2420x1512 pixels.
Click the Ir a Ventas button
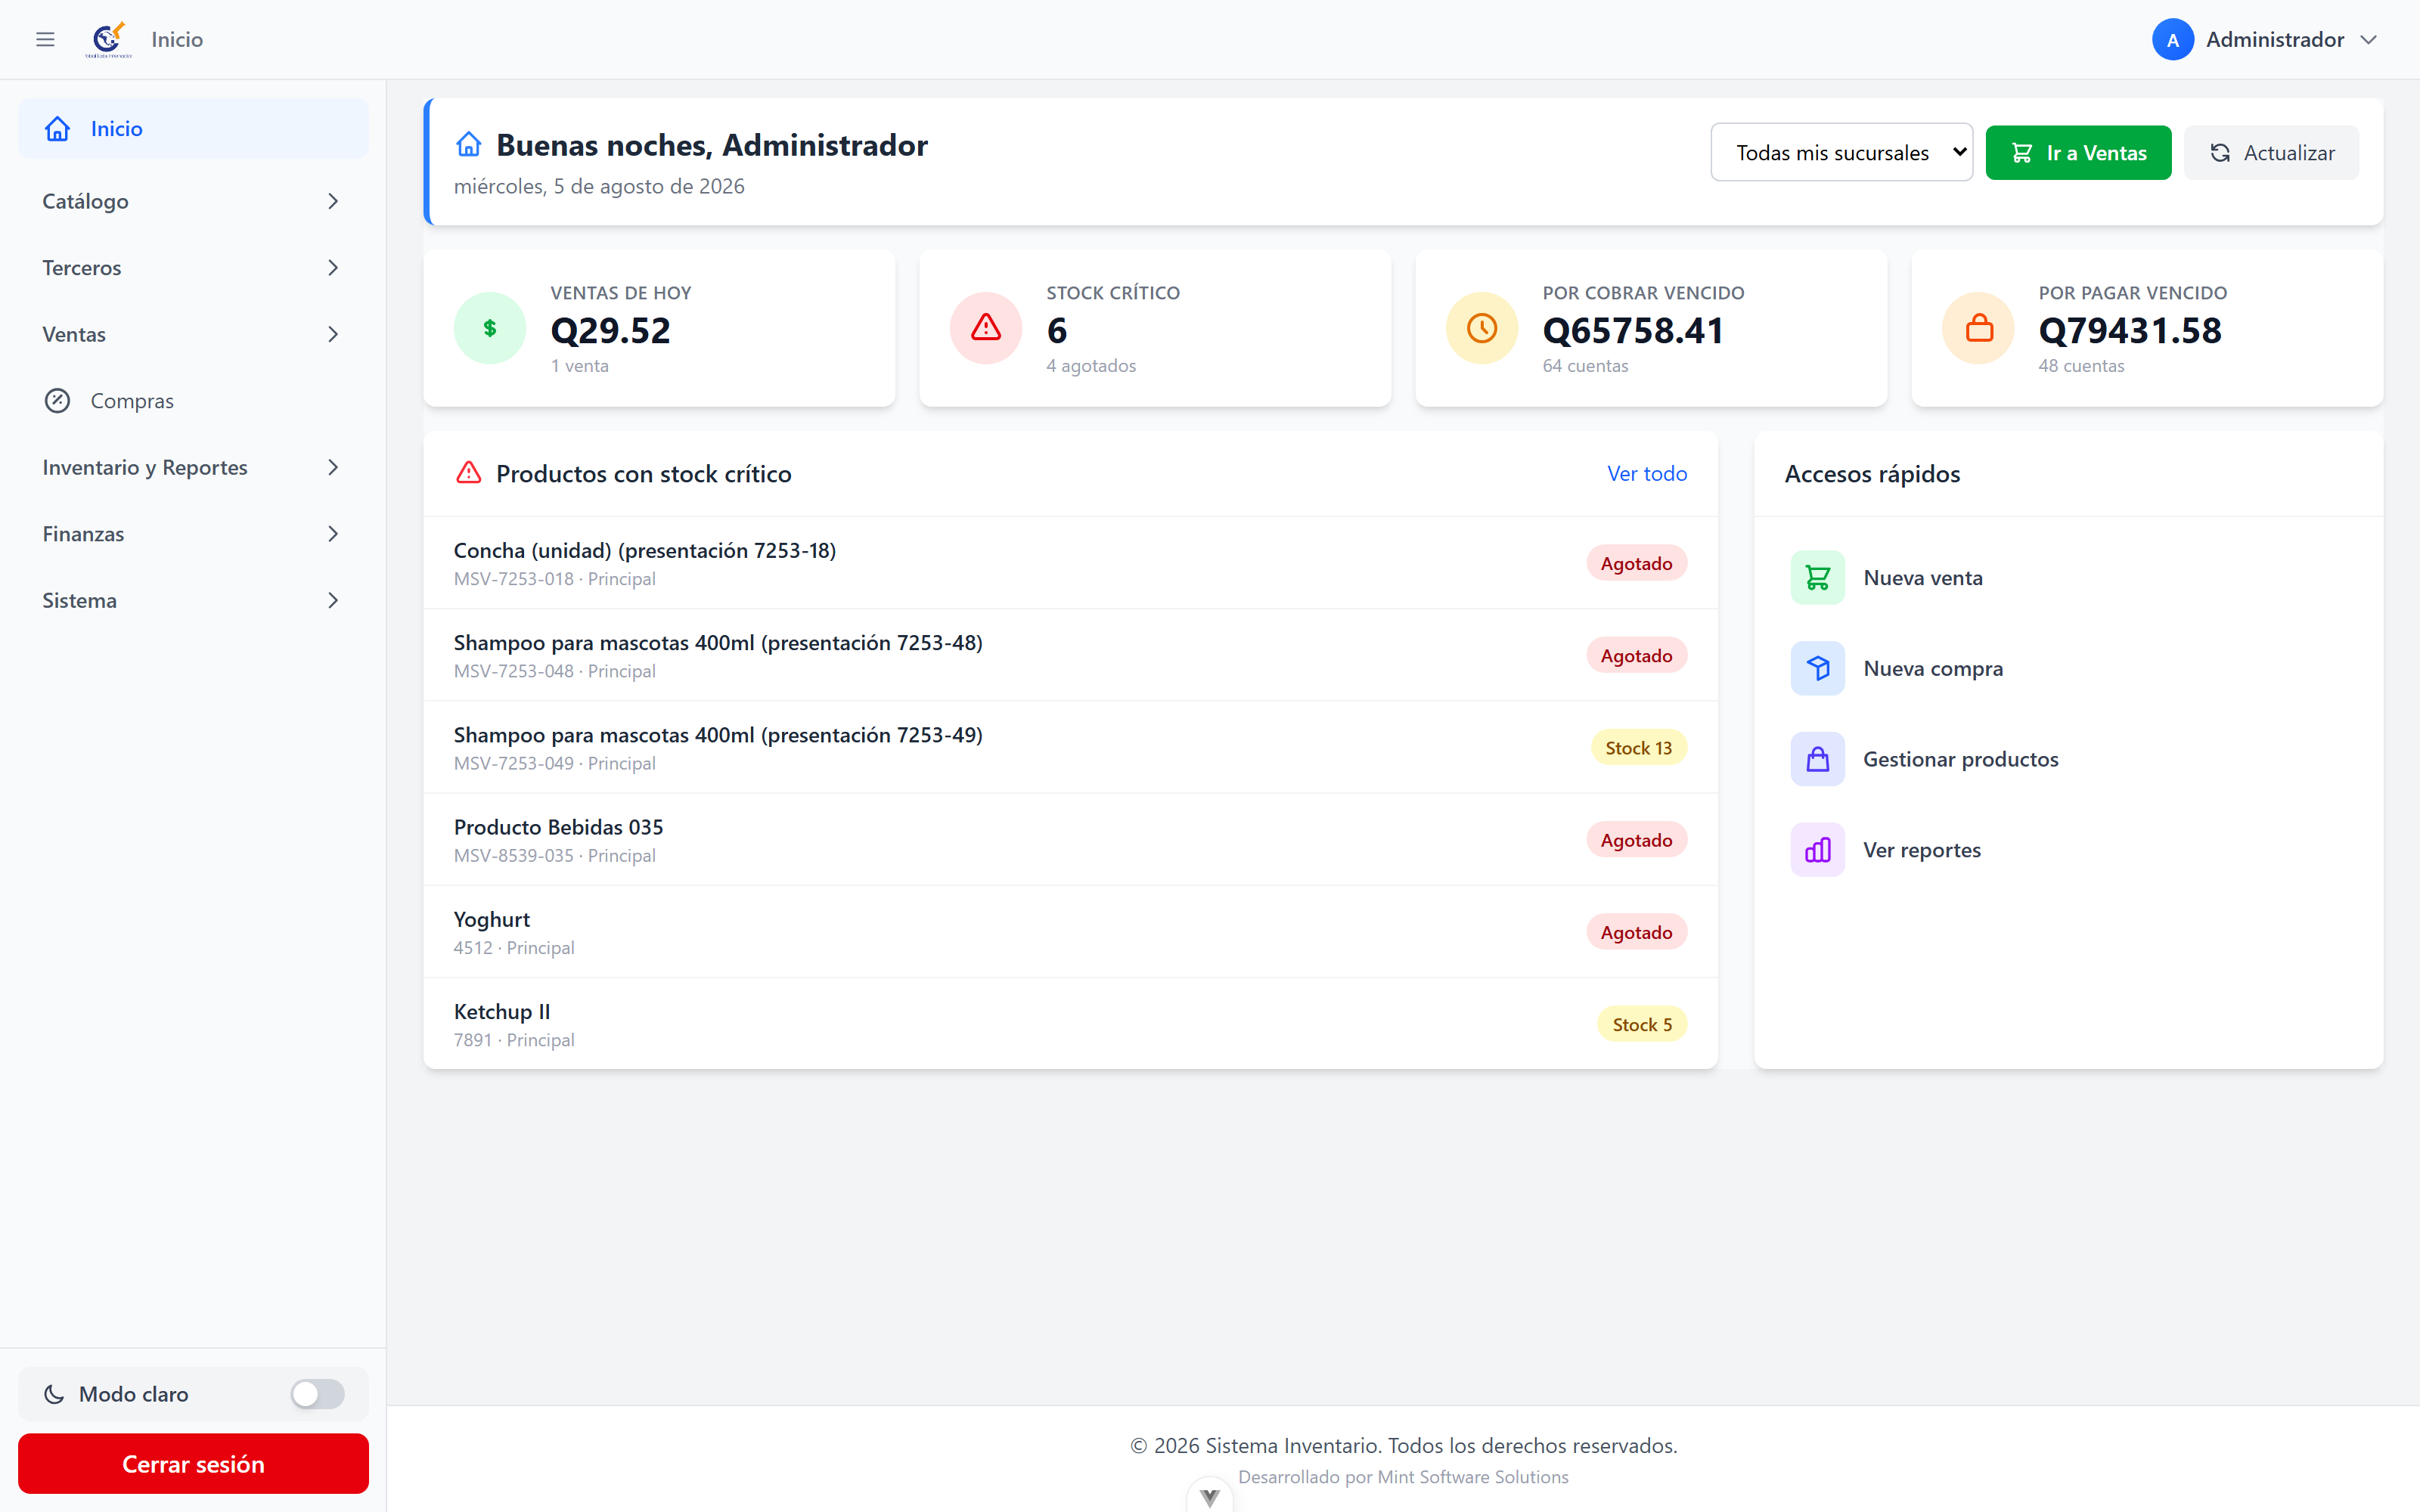pos(2078,152)
